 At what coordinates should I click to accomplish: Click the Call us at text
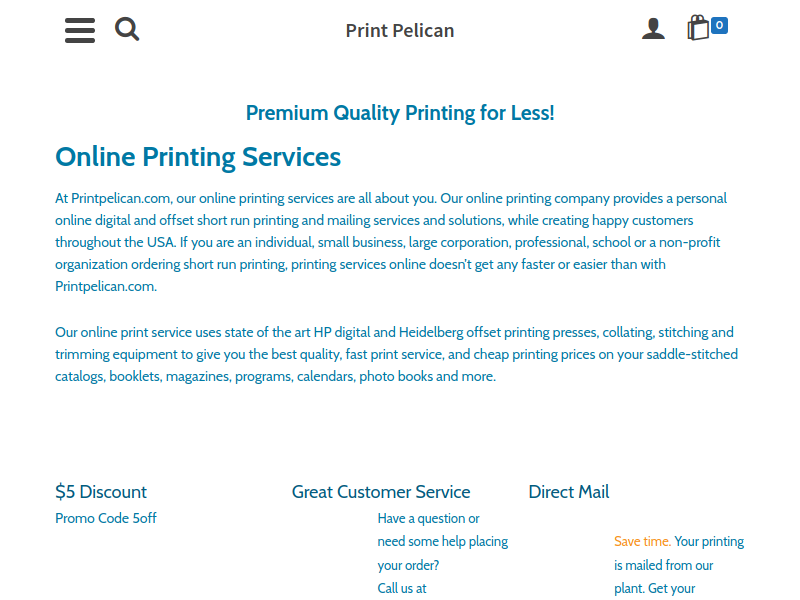coord(402,588)
